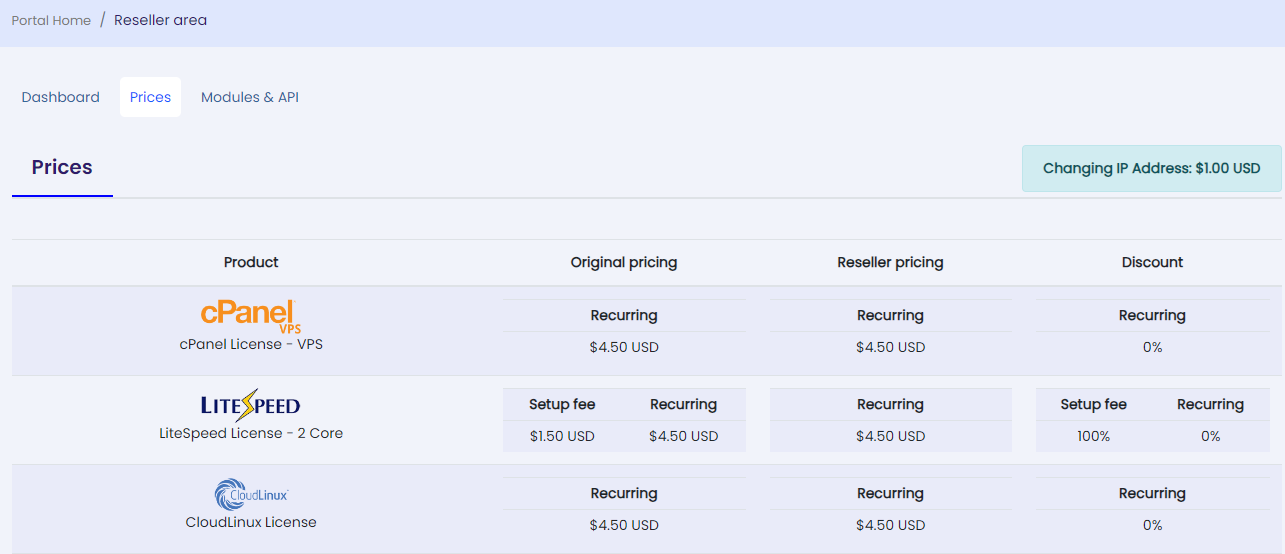Viewport: 1285px width, 554px height.
Task: Click the Prices section heading
Action: [62, 167]
